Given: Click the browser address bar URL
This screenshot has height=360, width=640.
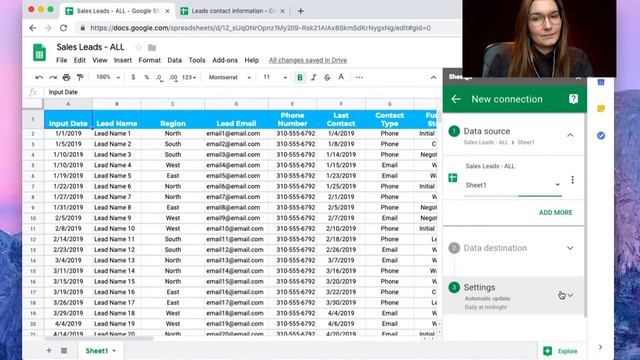Looking at the screenshot, I should coord(260,28).
